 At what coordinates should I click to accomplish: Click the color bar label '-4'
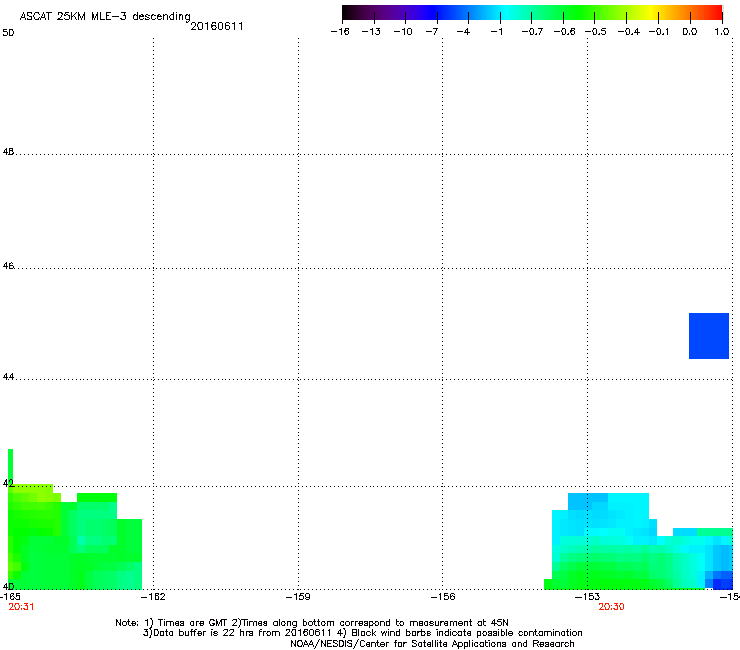pos(463,32)
